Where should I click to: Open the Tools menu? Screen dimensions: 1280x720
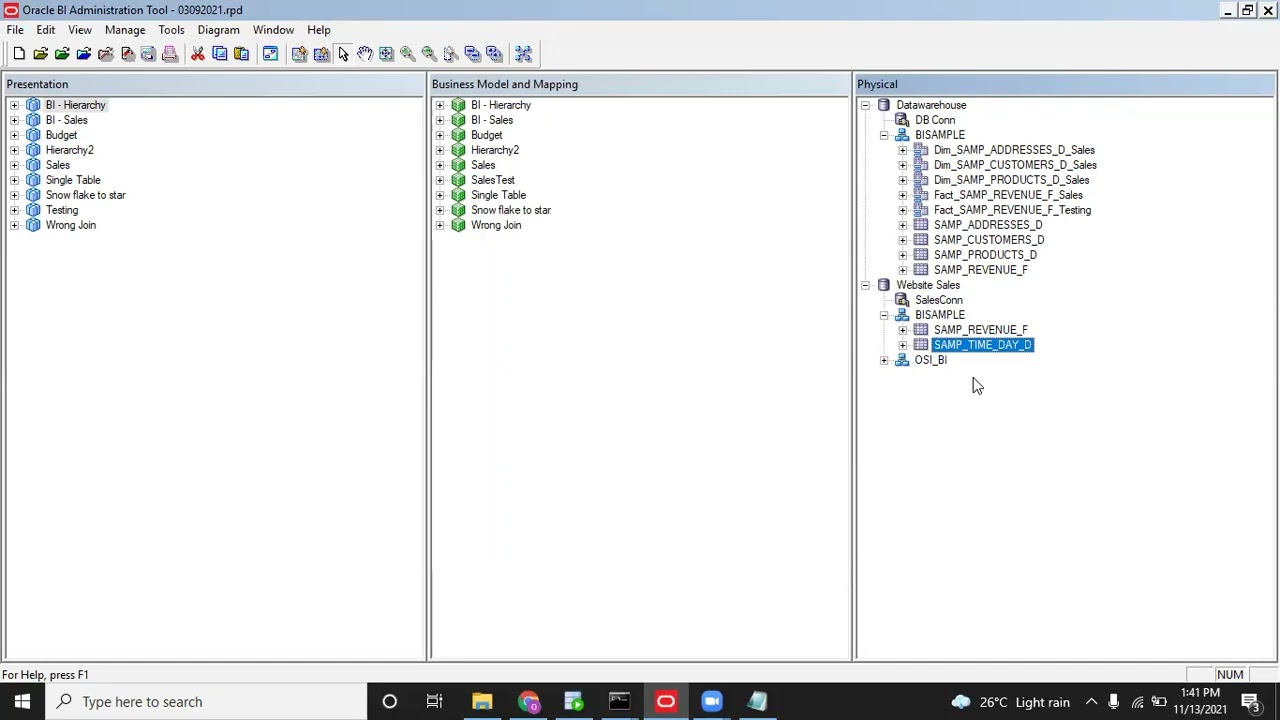(171, 30)
